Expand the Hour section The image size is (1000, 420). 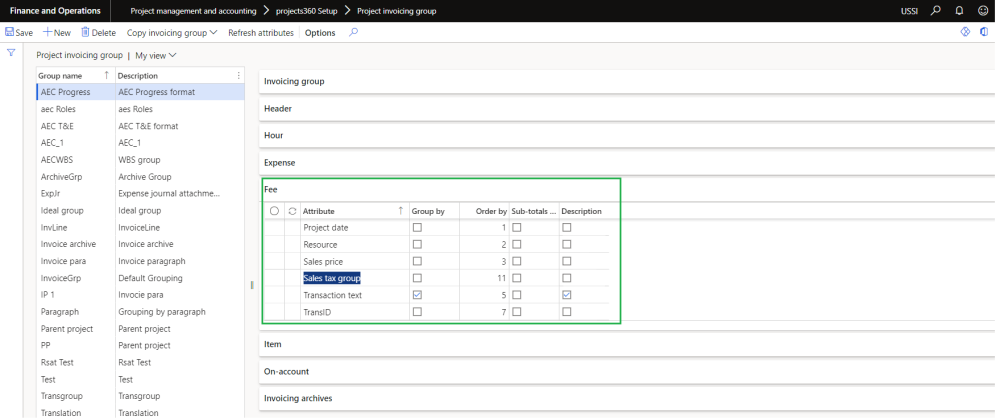pos(273,135)
